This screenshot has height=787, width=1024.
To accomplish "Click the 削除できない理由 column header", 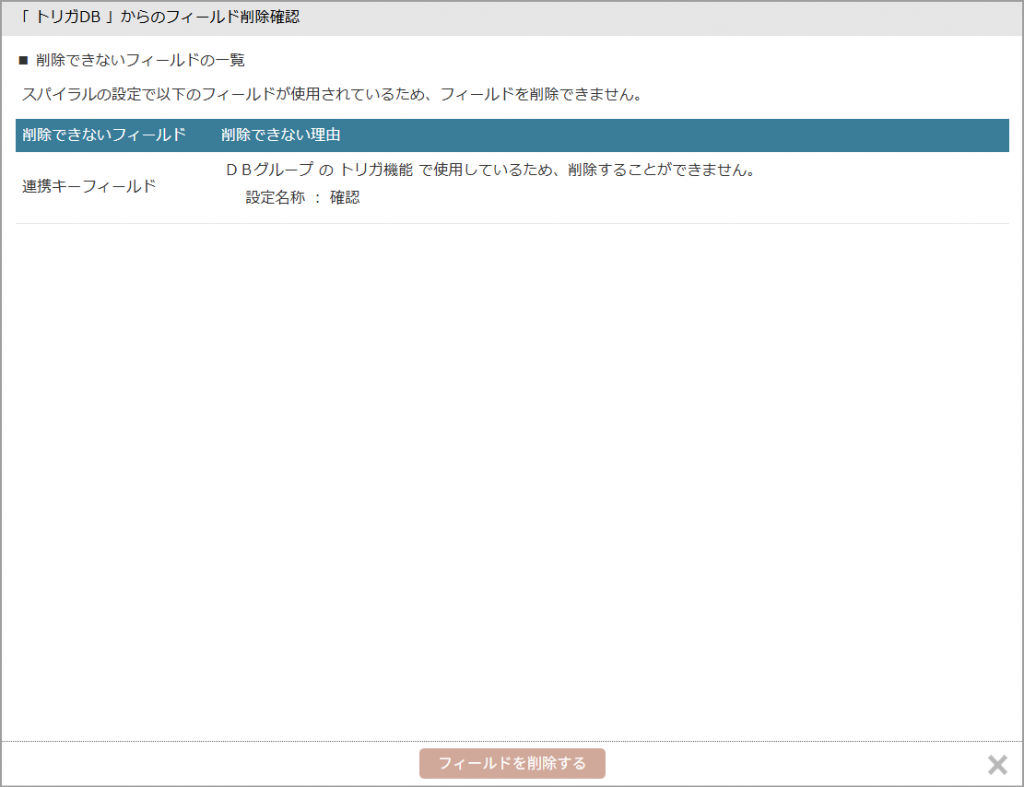I will pyautogui.click(x=281, y=135).
